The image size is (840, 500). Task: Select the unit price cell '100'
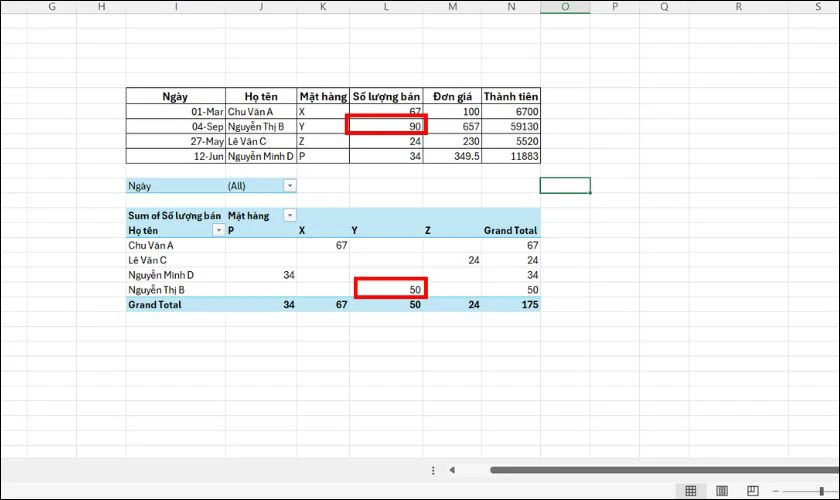pyautogui.click(x=452, y=111)
